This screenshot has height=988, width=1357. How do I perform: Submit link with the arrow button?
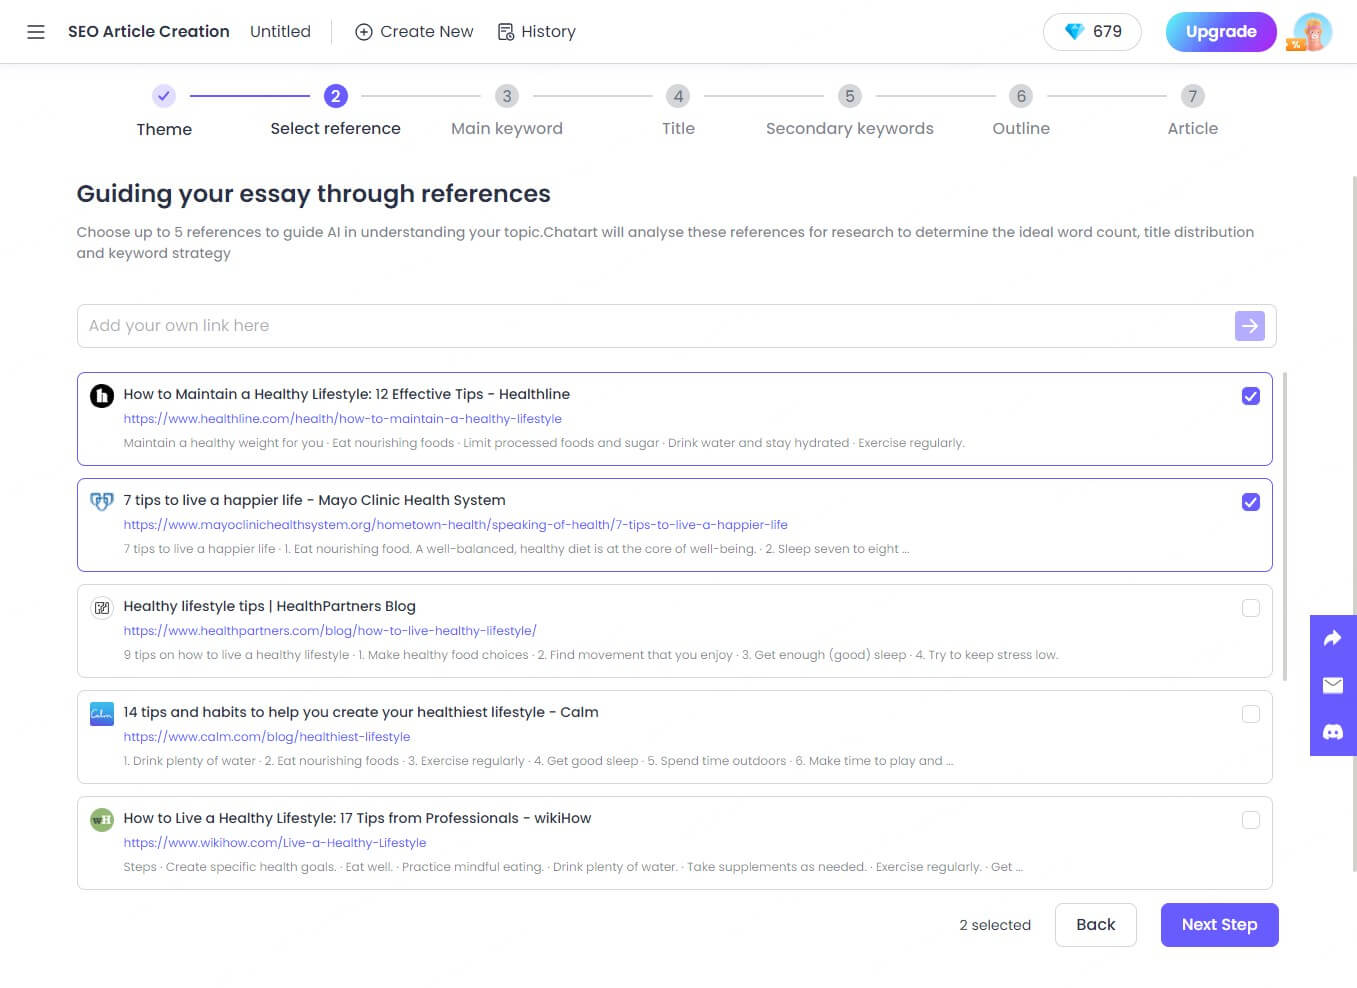(1249, 326)
